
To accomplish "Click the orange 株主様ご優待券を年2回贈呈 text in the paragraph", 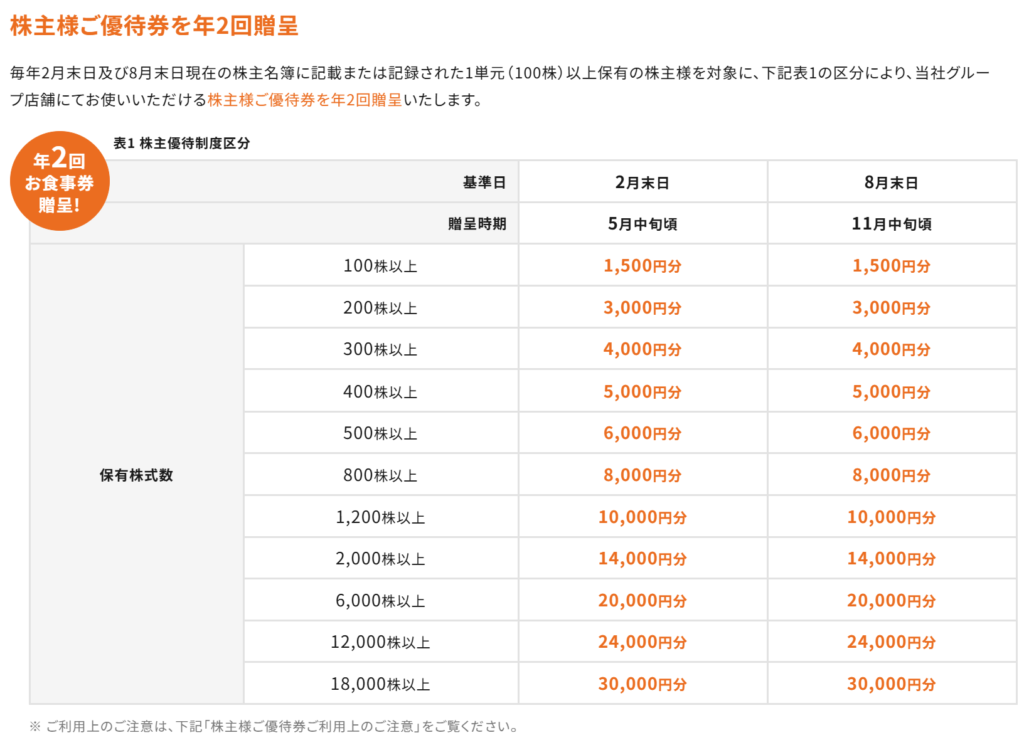I will tap(305, 100).
